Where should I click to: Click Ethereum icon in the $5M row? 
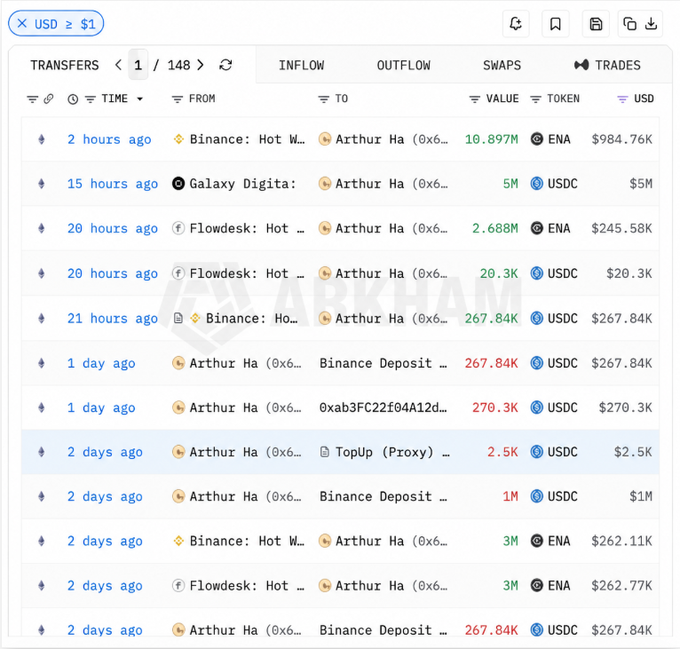point(41,184)
